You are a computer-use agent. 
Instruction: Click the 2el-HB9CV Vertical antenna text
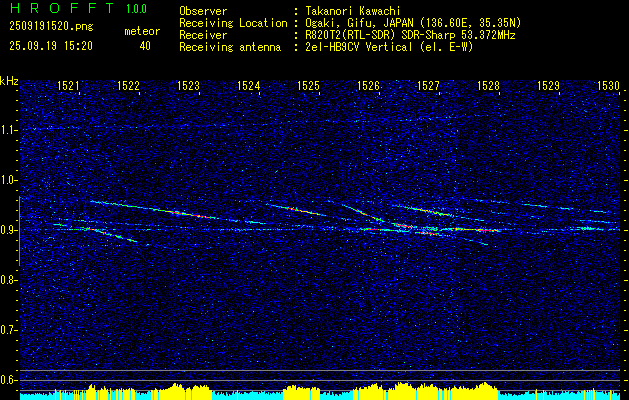[x=390, y=47]
